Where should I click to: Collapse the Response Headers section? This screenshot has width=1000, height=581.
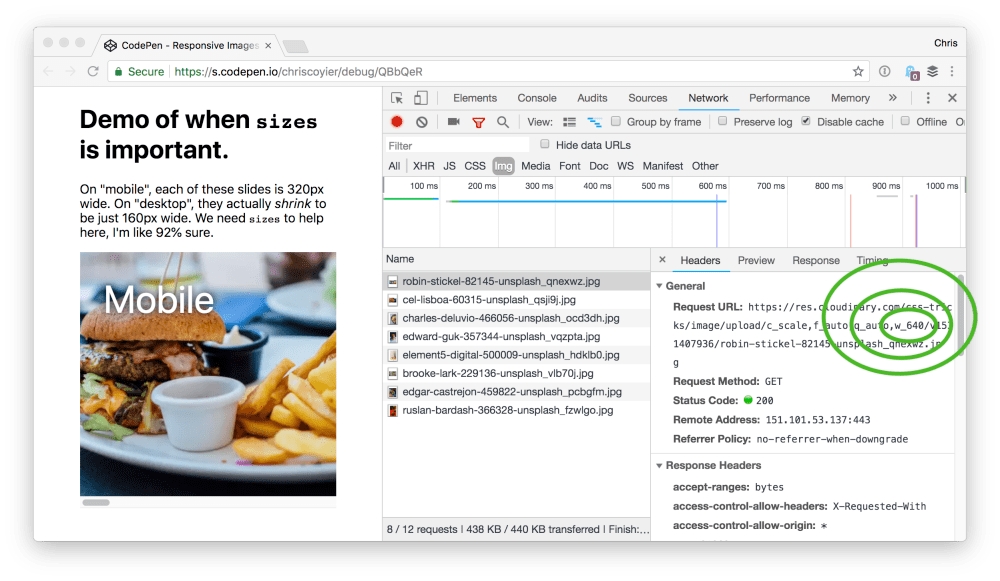pos(660,466)
